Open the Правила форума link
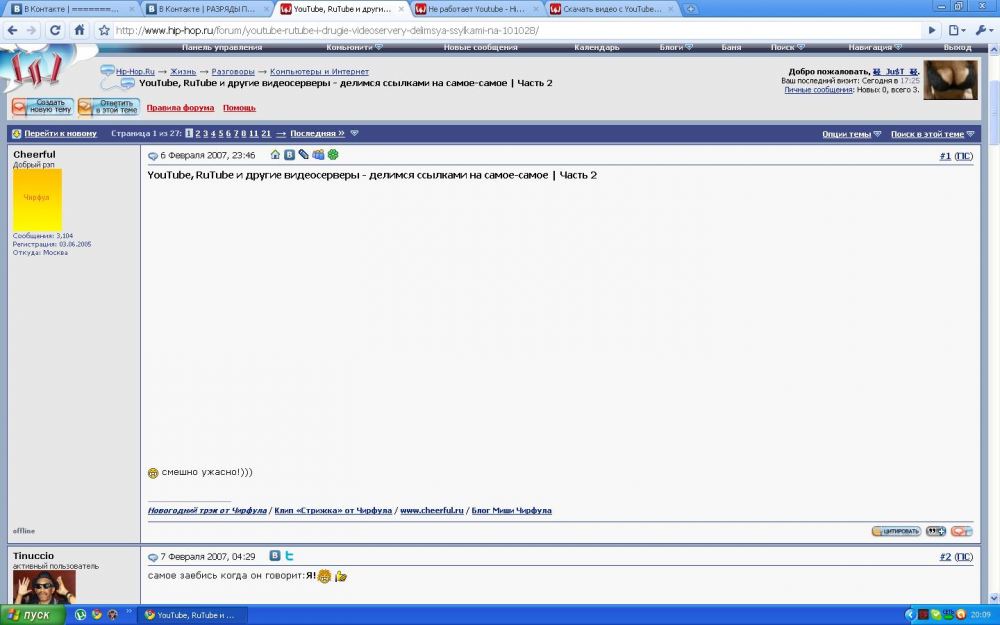This screenshot has width=1000, height=625. coord(180,108)
